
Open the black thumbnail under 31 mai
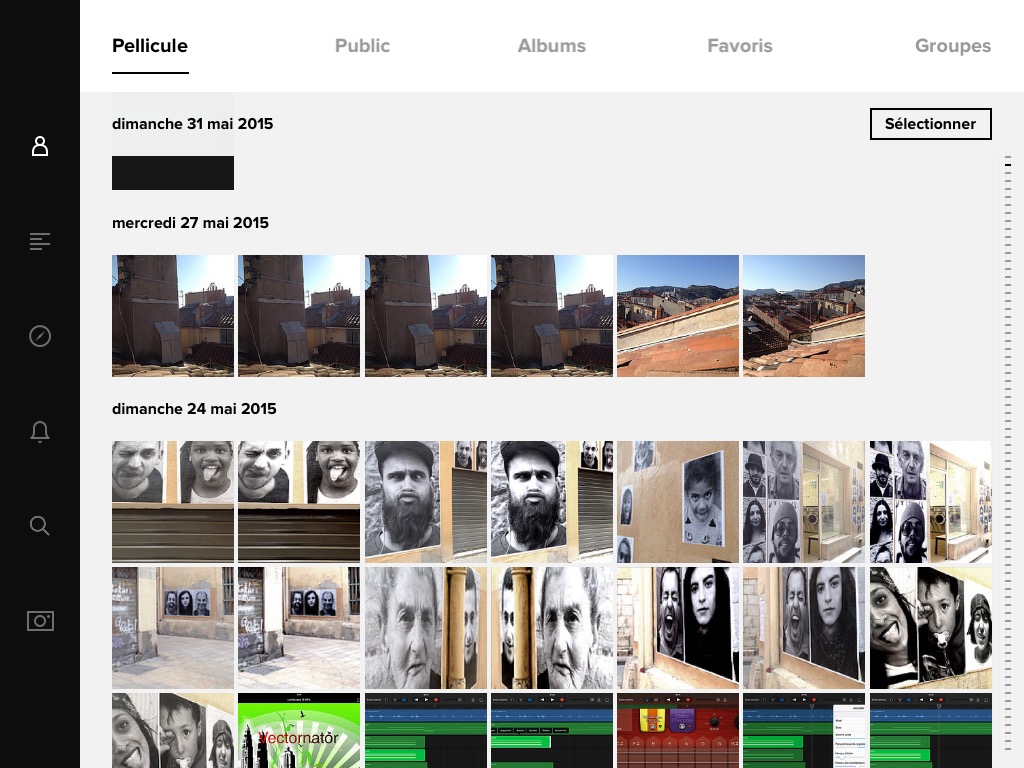(173, 173)
